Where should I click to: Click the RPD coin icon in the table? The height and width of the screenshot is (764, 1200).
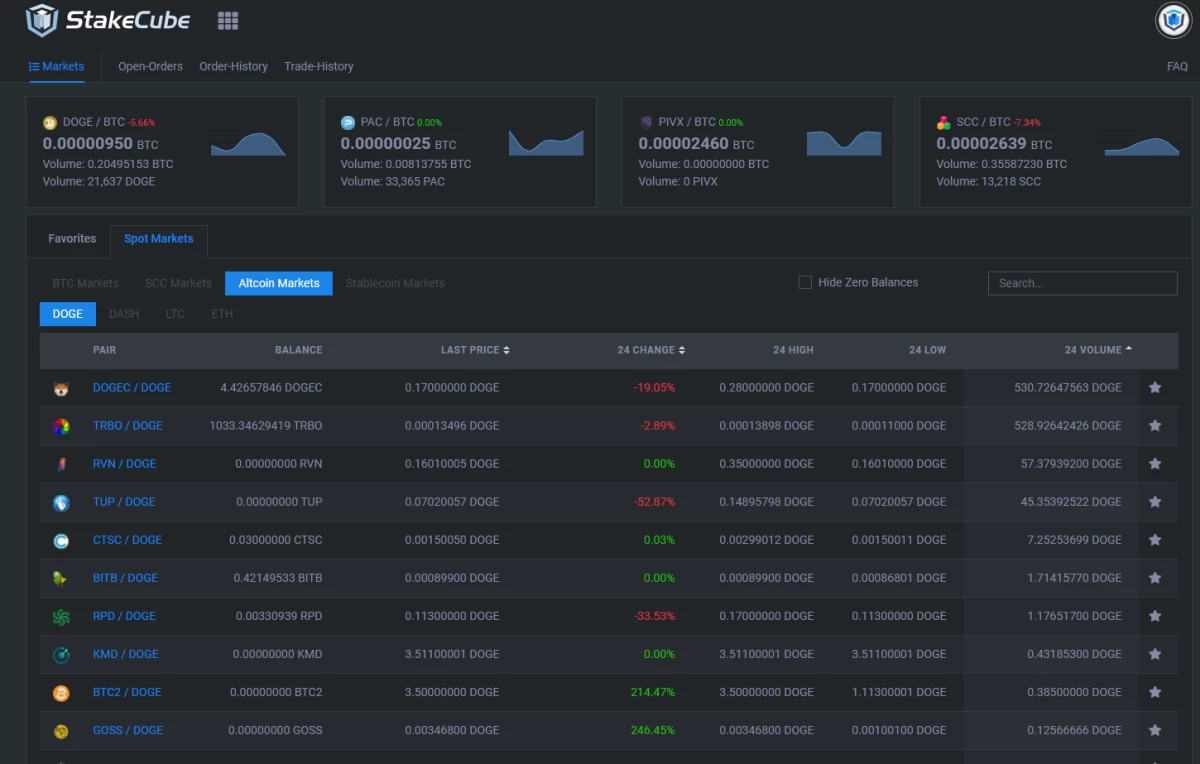pos(61,617)
